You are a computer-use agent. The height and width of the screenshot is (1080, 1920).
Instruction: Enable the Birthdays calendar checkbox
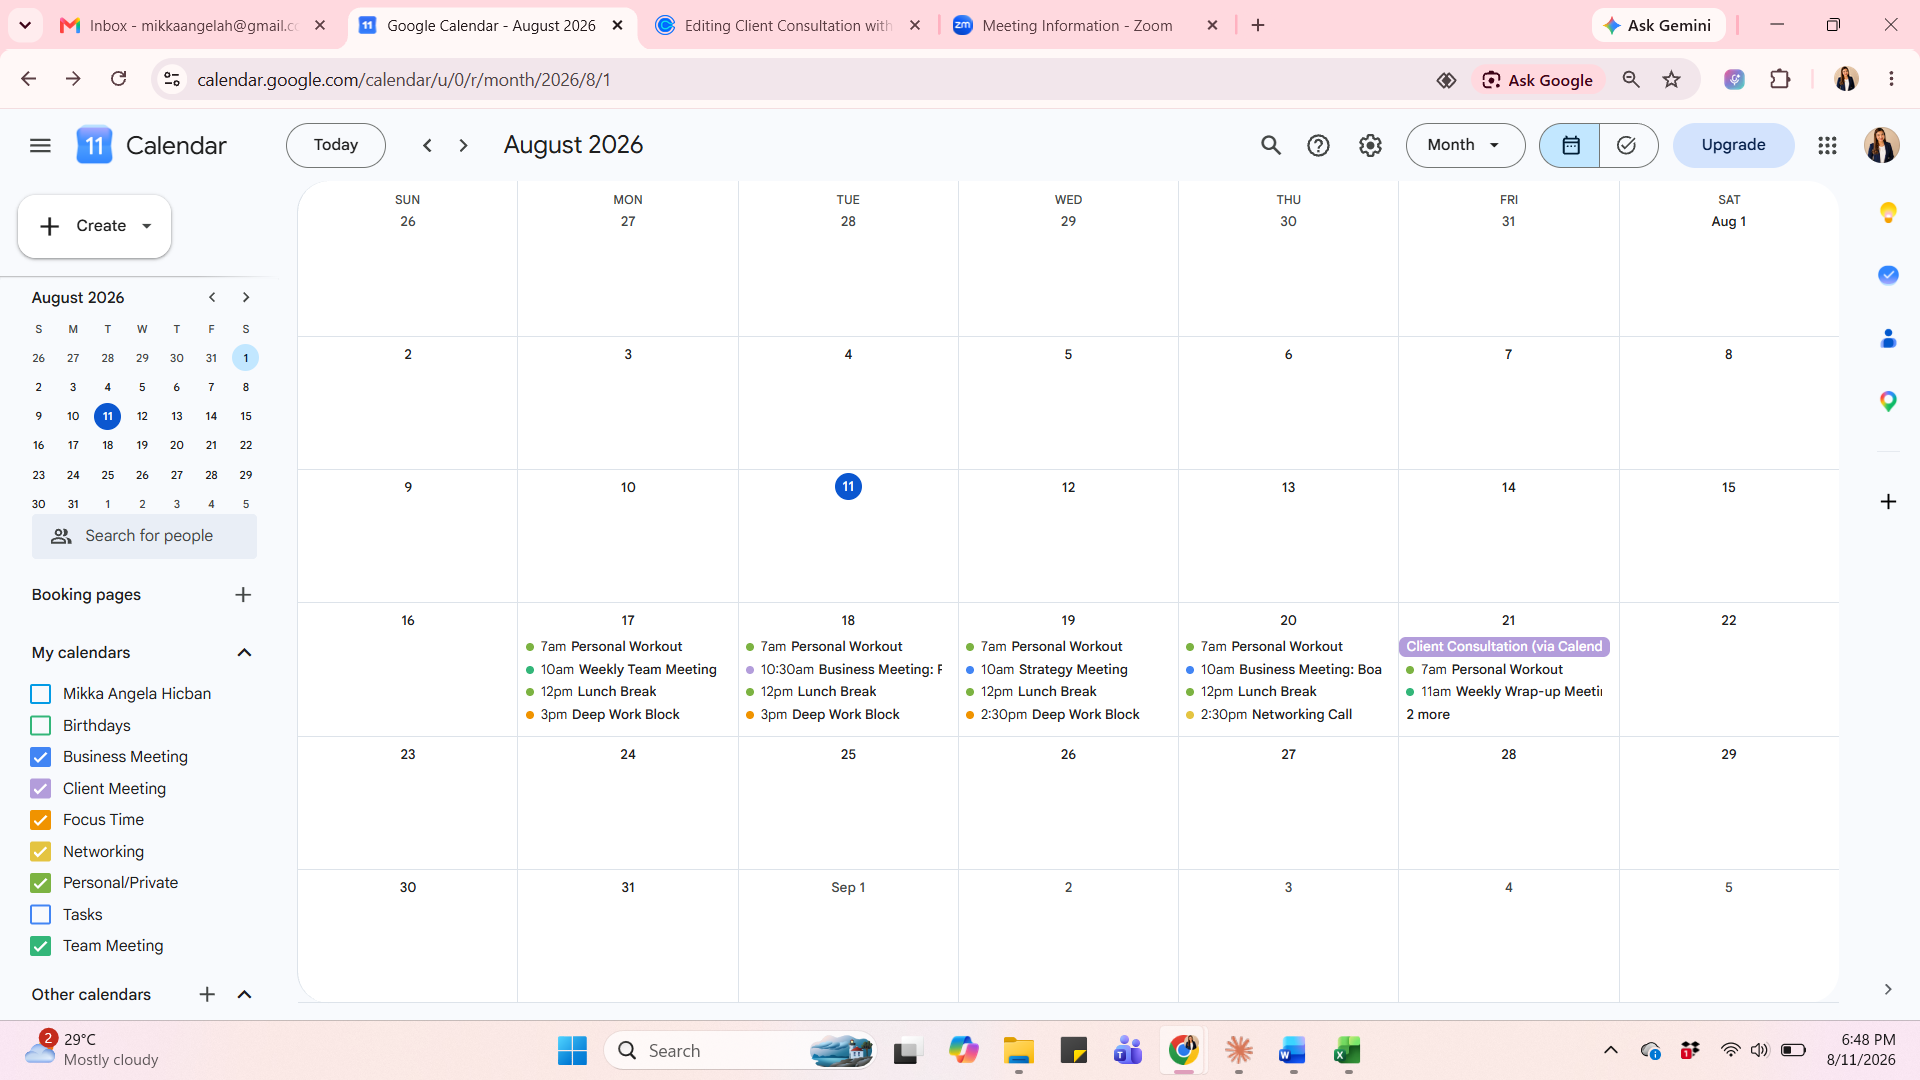tap(41, 726)
